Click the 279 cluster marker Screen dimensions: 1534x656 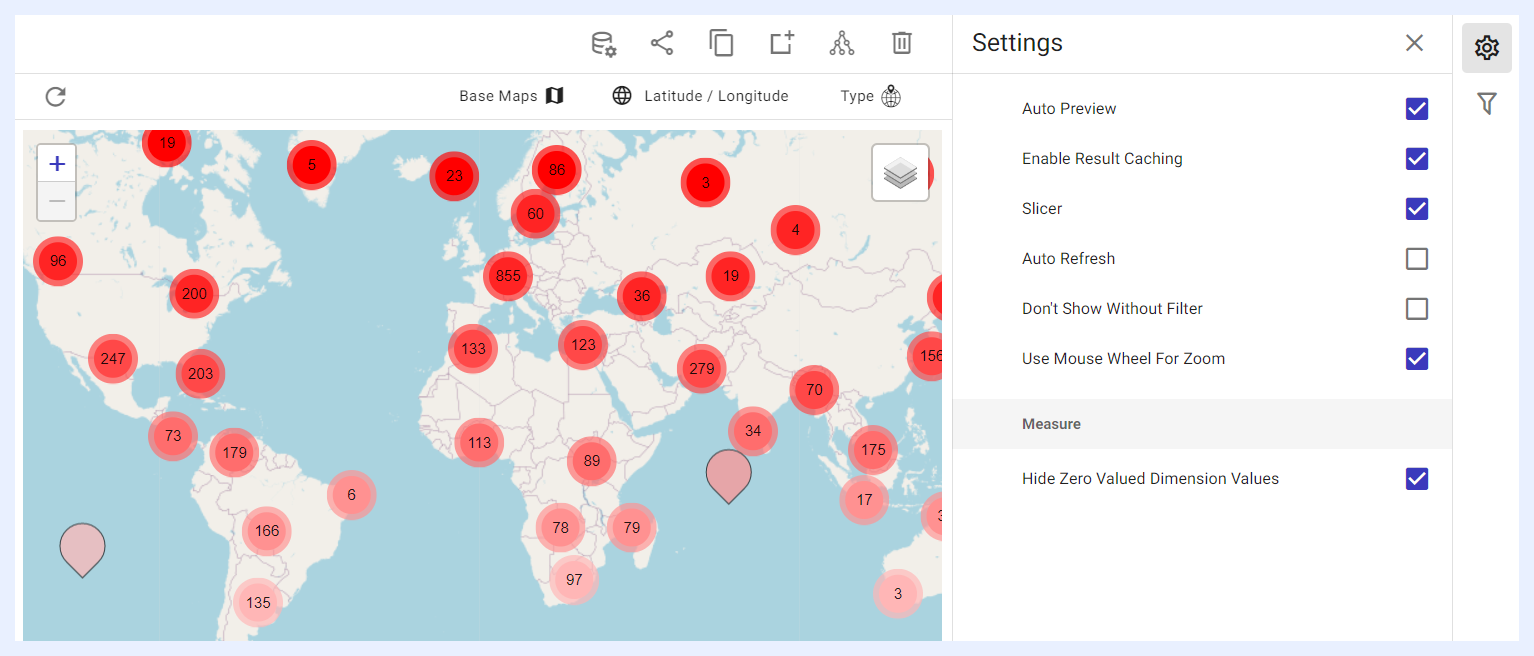(x=702, y=369)
